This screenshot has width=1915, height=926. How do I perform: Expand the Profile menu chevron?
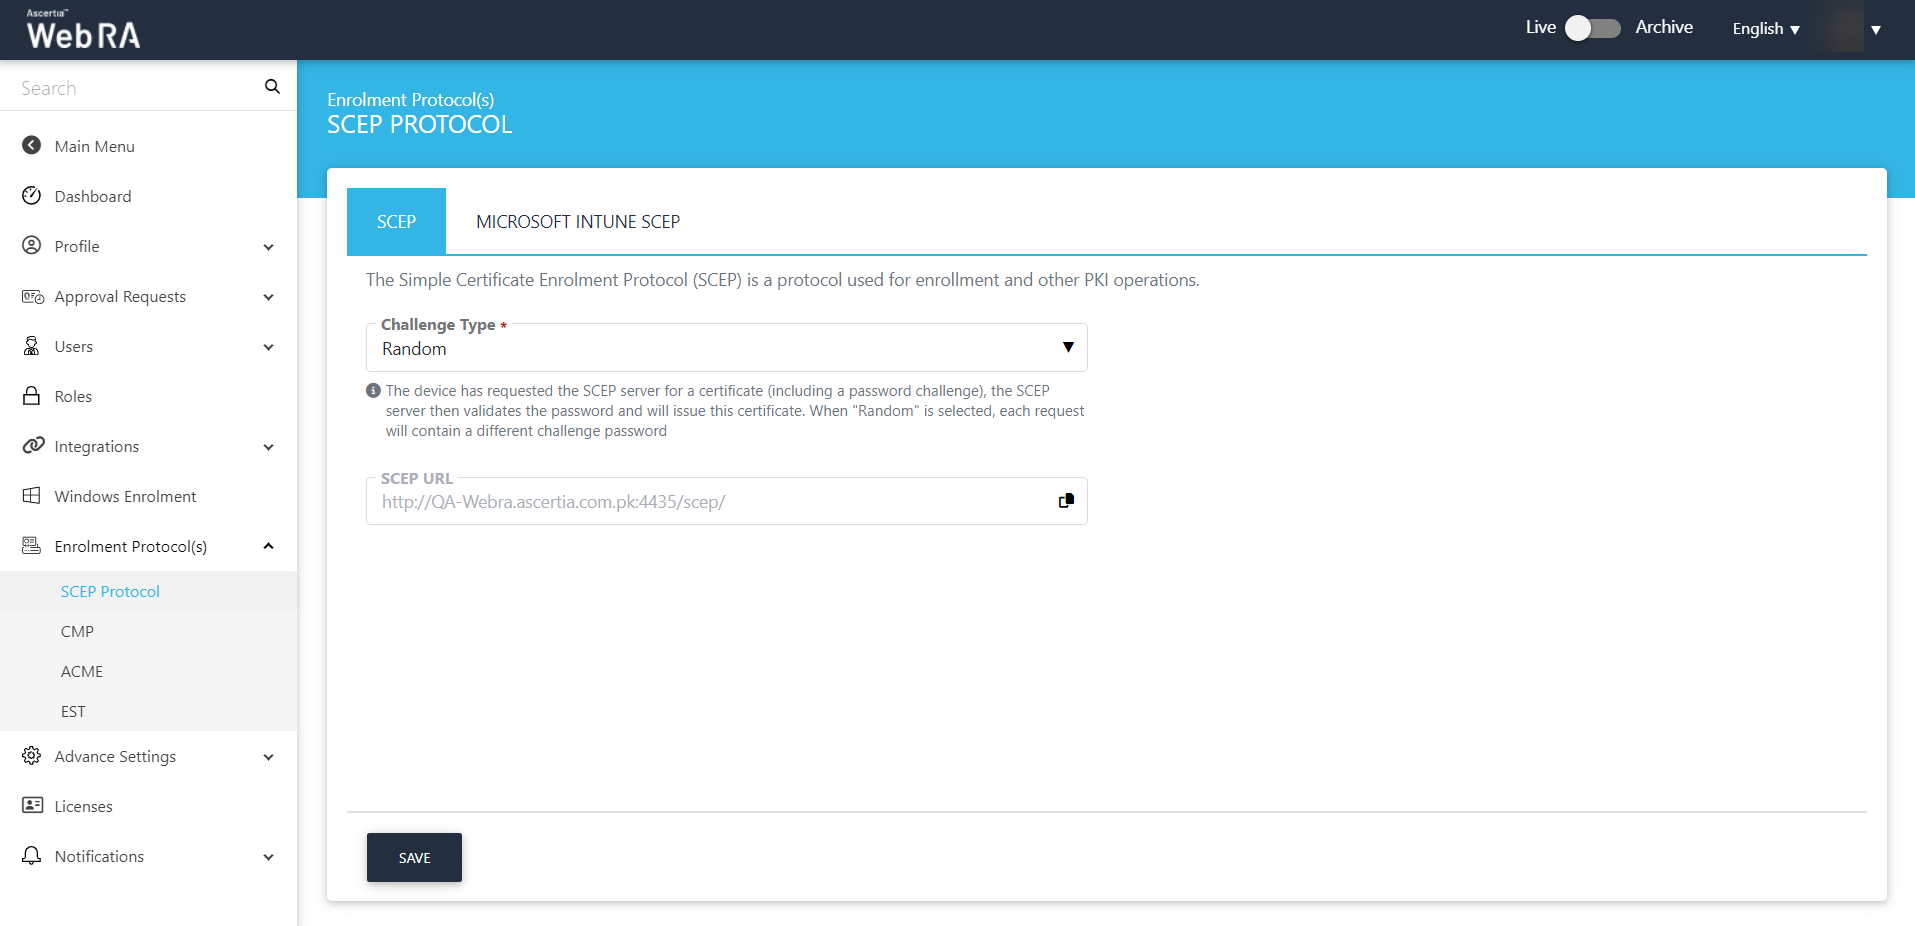[x=268, y=247]
